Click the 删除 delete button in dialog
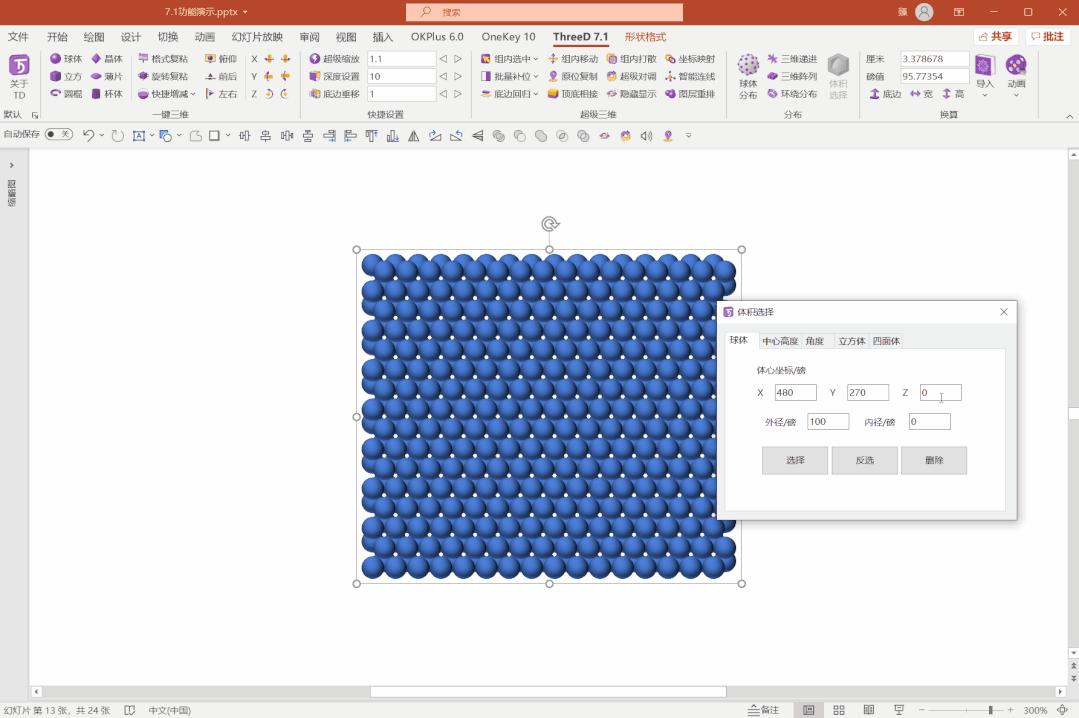Viewport: 1079px width, 718px height. point(933,460)
